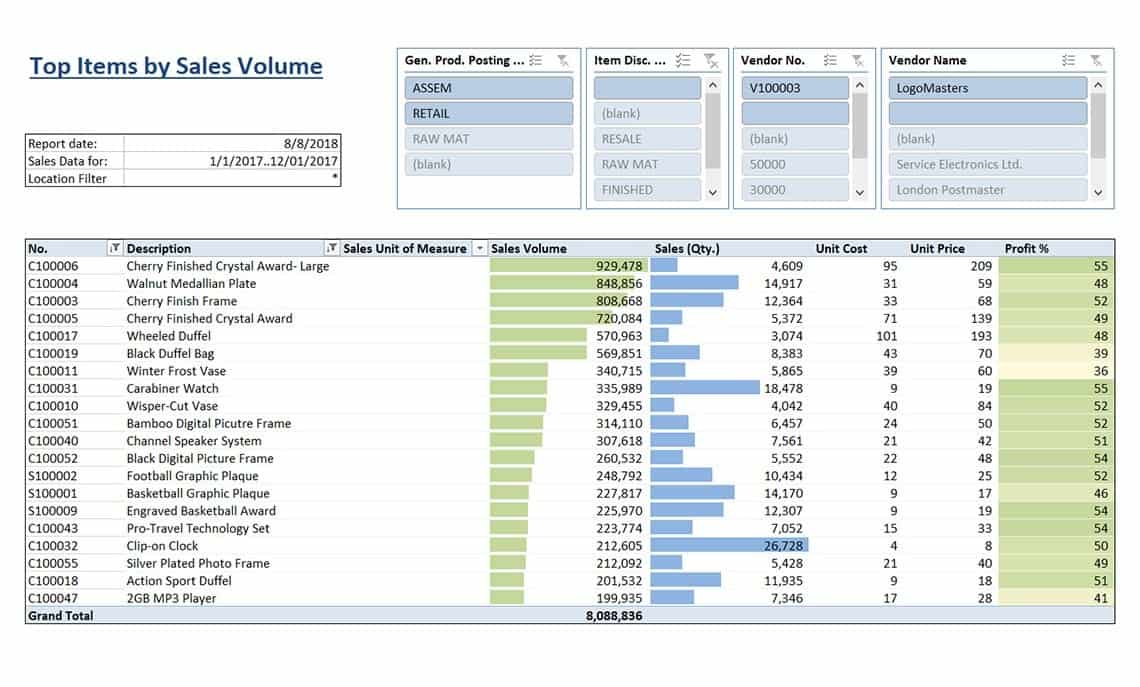This screenshot has height=687, width=1140.
Task: Clear filter on Item Disc. slicer
Action: point(710,60)
